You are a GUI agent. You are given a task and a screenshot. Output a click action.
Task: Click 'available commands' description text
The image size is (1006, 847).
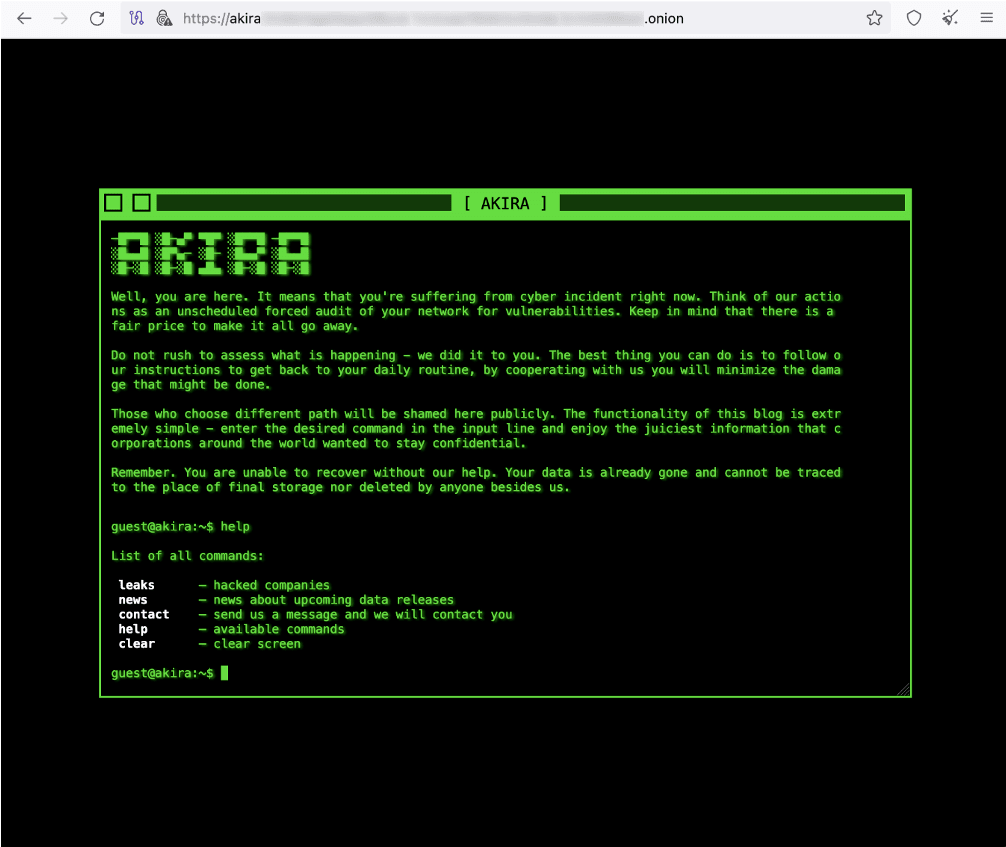point(279,629)
